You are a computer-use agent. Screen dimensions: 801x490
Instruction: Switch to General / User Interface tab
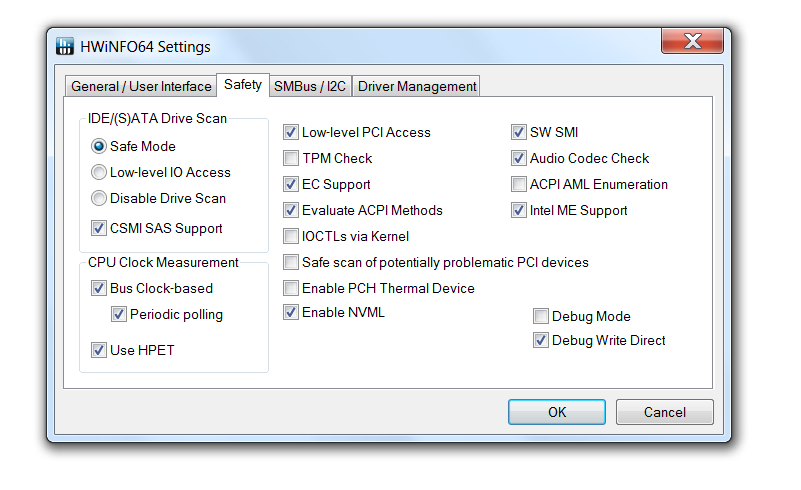point(141,86)
